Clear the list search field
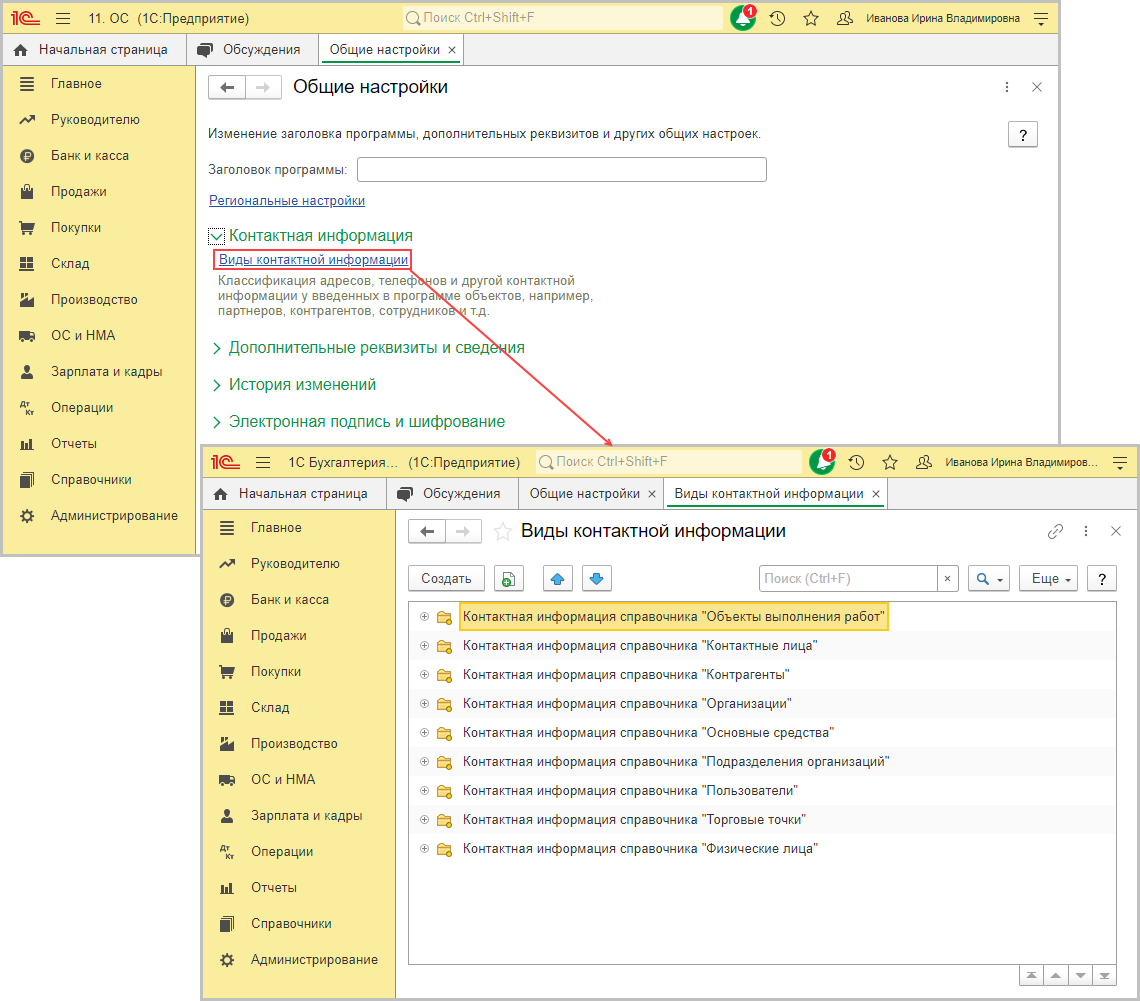The width and height of the screenshot is (1140, 1001). pos(947,579)
